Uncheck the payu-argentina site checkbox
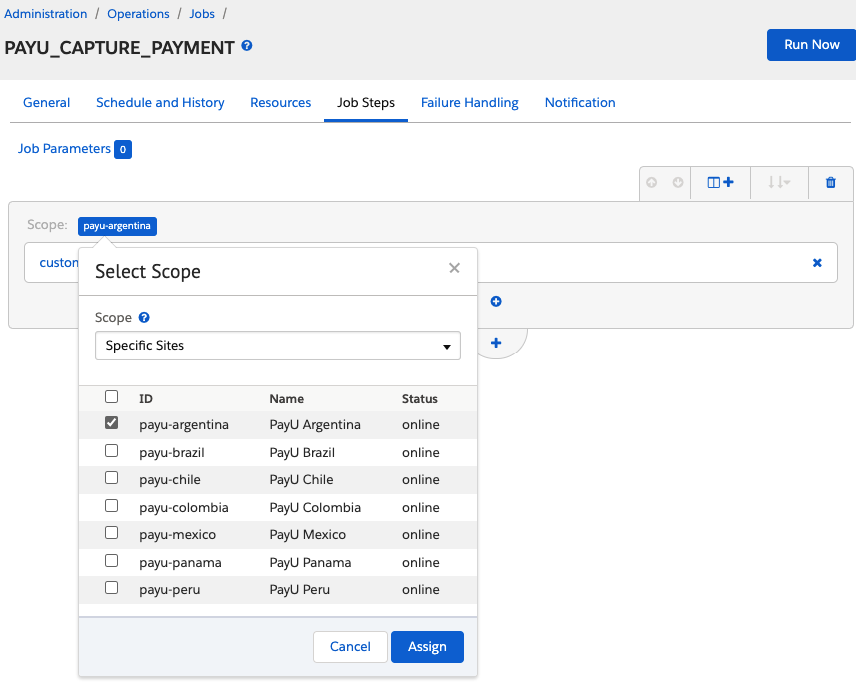This screenshot has height=683, width=856. point(111,423)
